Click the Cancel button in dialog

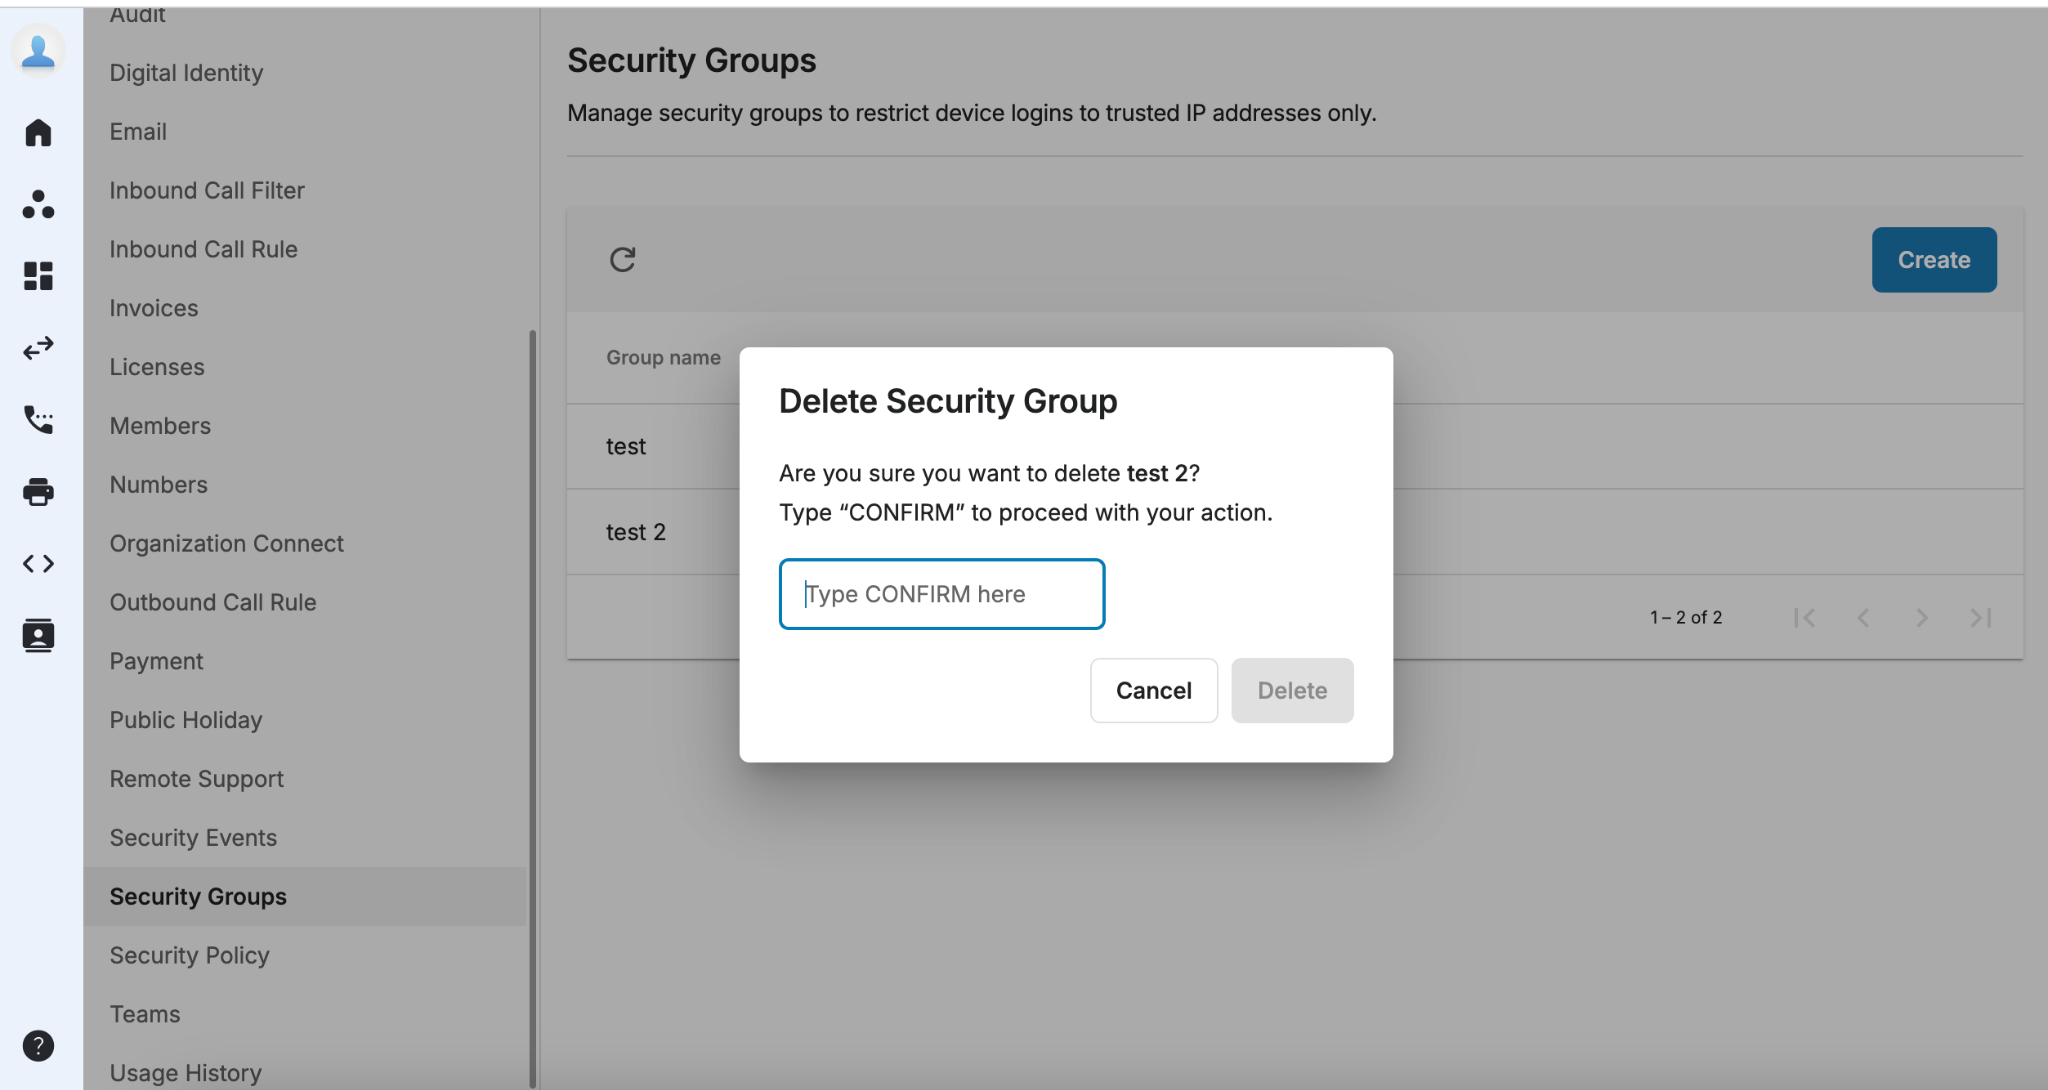pyautogui.click(x=1154, y=690)
